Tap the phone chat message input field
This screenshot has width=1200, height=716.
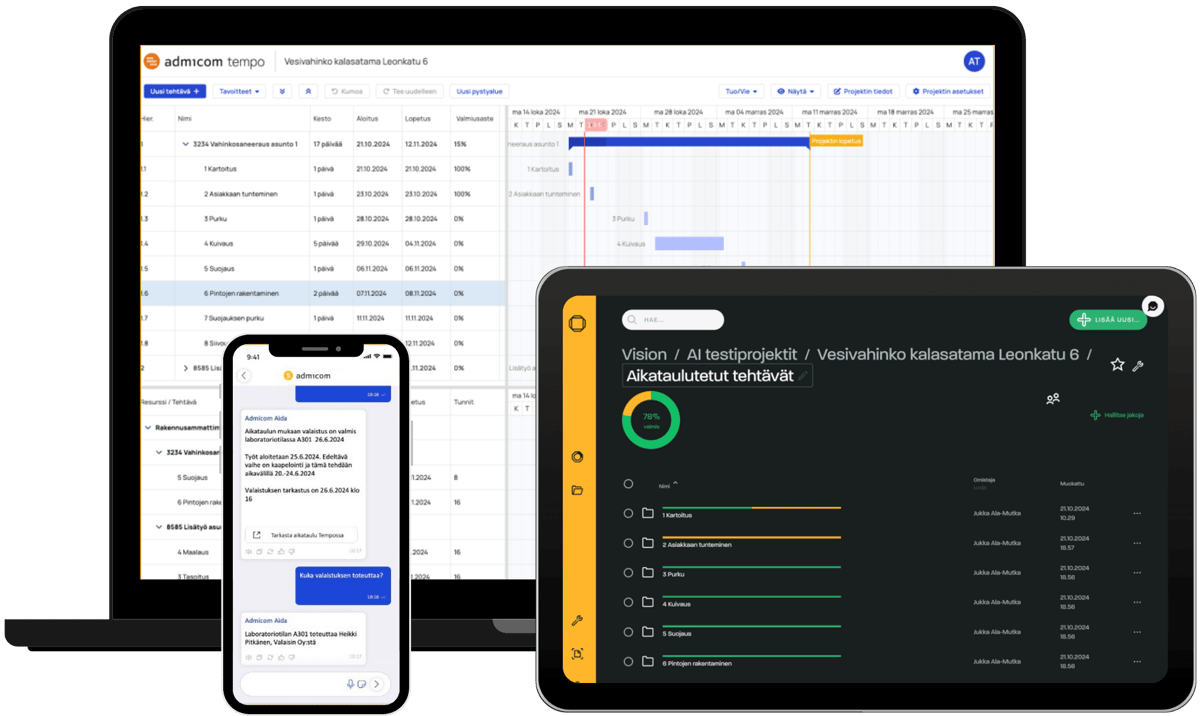tap(315, 684)
